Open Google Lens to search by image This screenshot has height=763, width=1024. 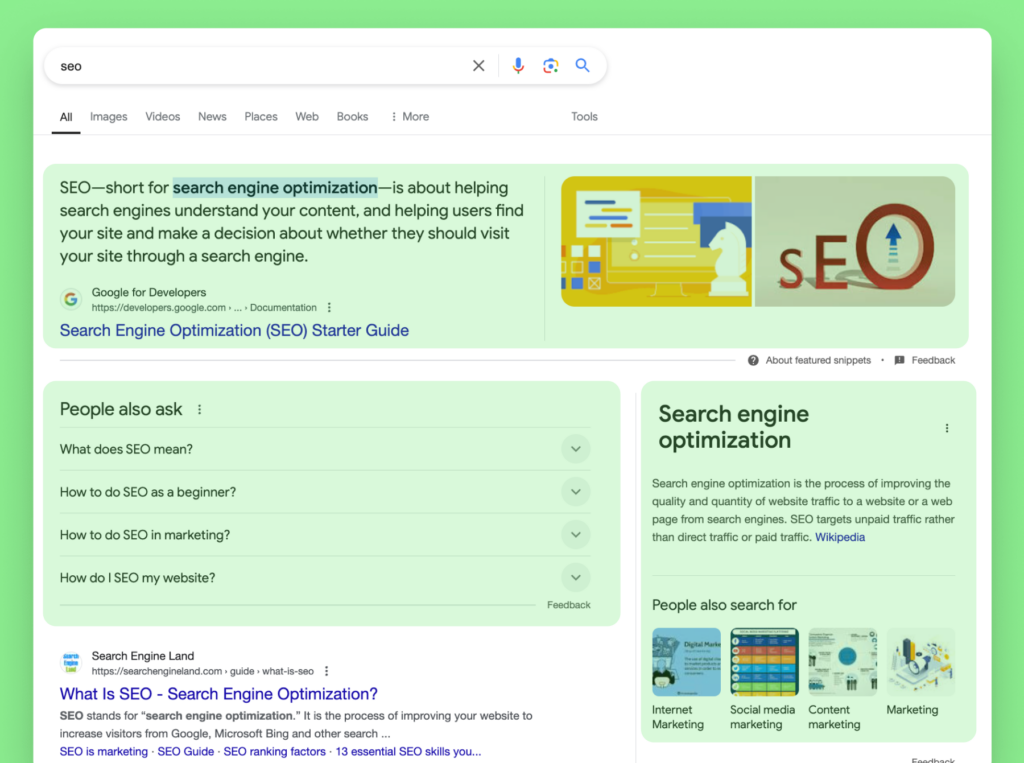(x=550, y=65)
